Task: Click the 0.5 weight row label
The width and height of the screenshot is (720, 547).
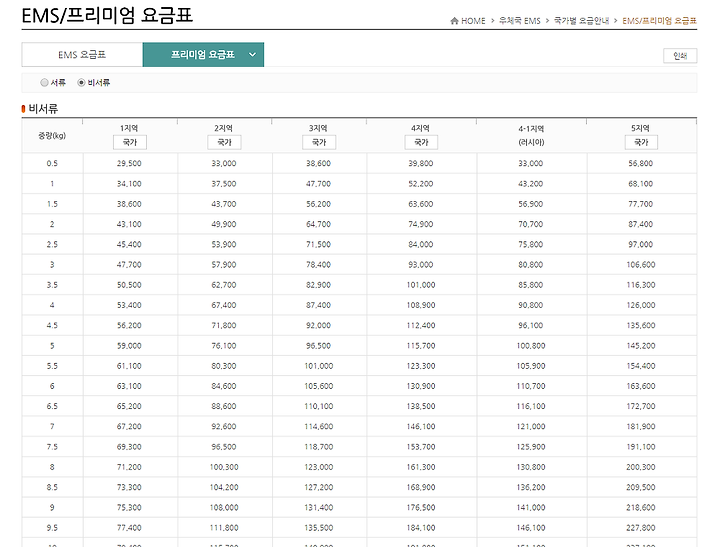Action: click(52, 164)
